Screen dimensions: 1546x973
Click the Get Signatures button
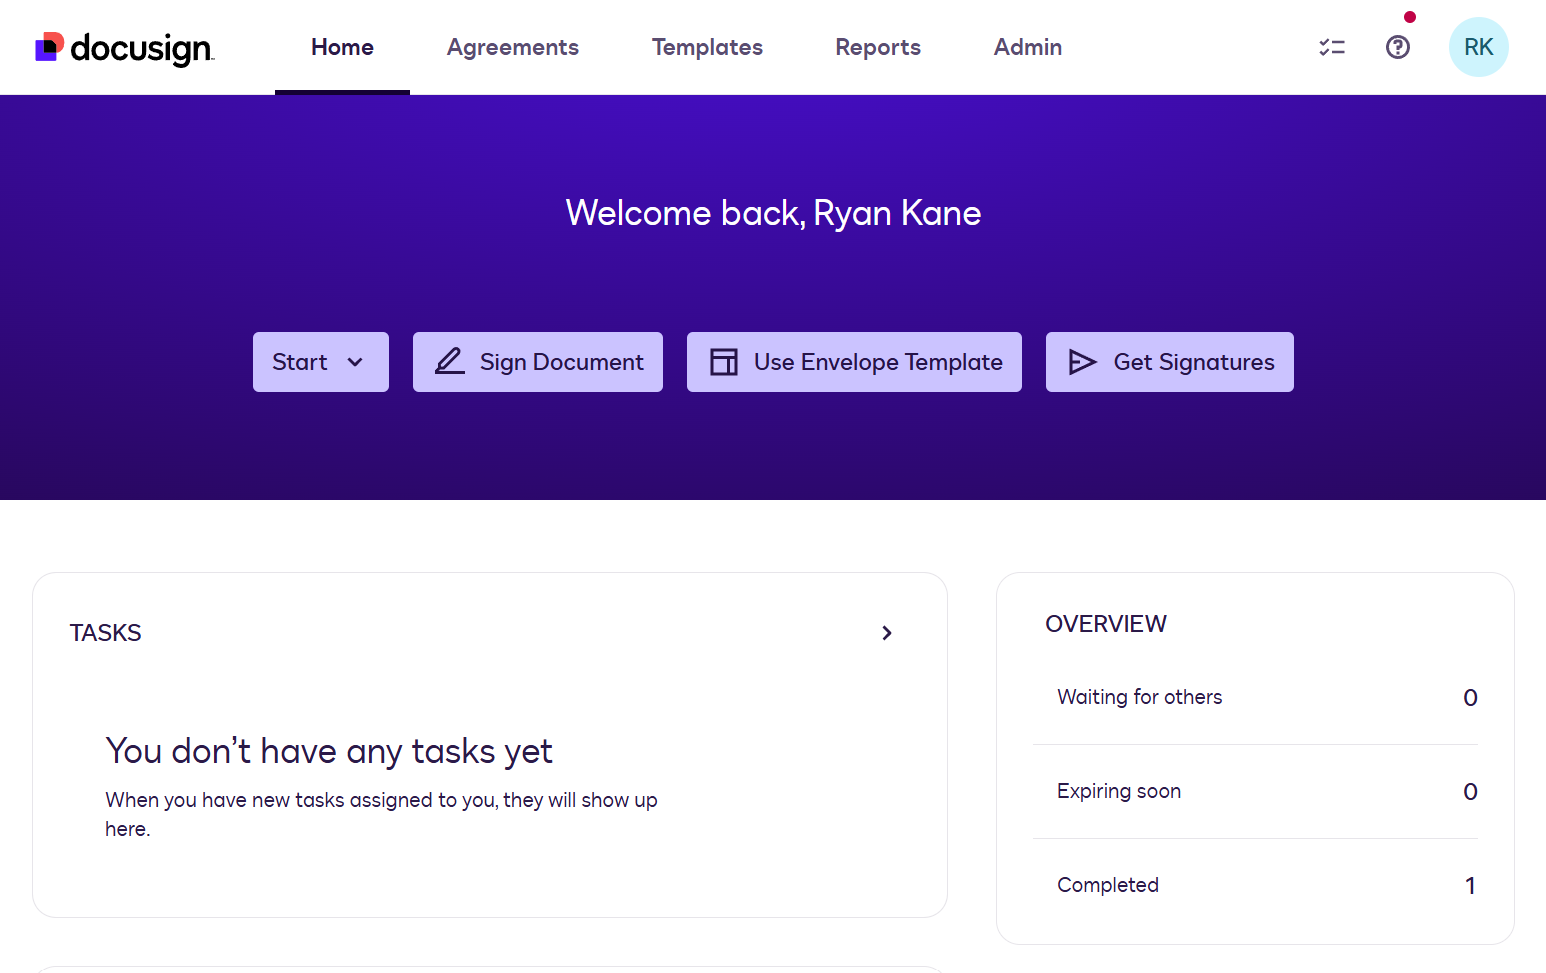[x=1170, y=362]
